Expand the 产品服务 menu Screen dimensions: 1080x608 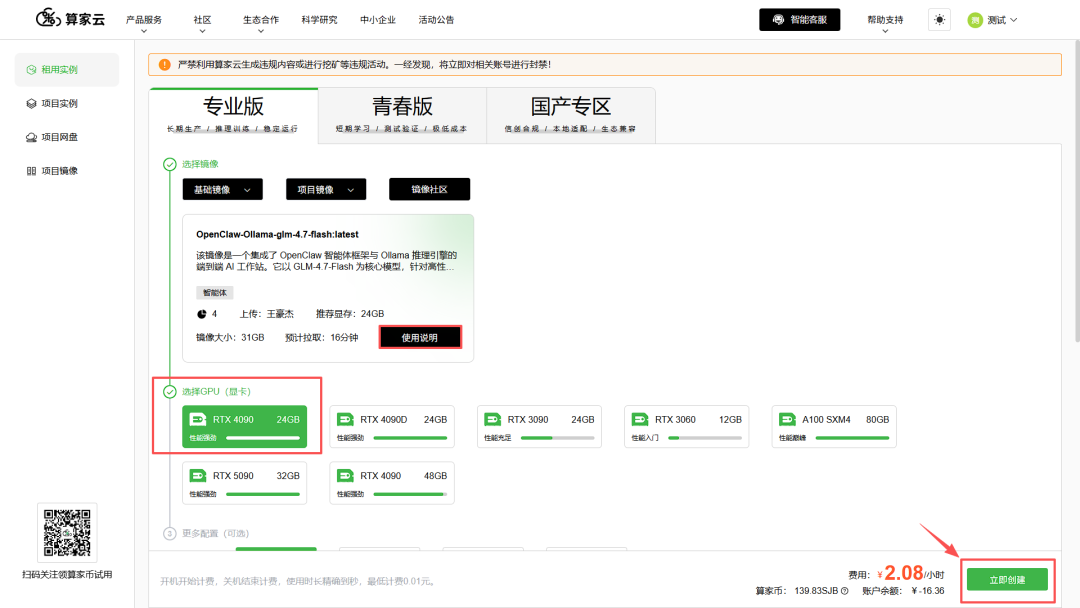[144, 23]
